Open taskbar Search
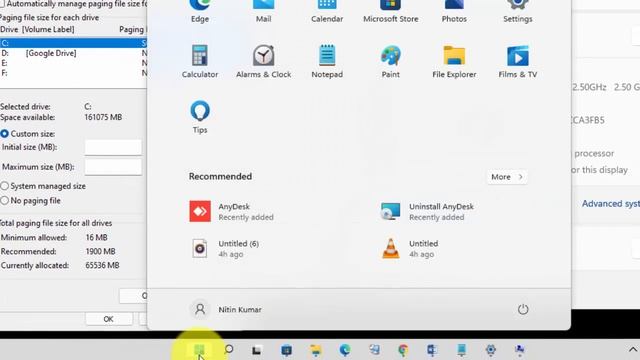The height and width of the screenshot is (360, 640). 229,350
